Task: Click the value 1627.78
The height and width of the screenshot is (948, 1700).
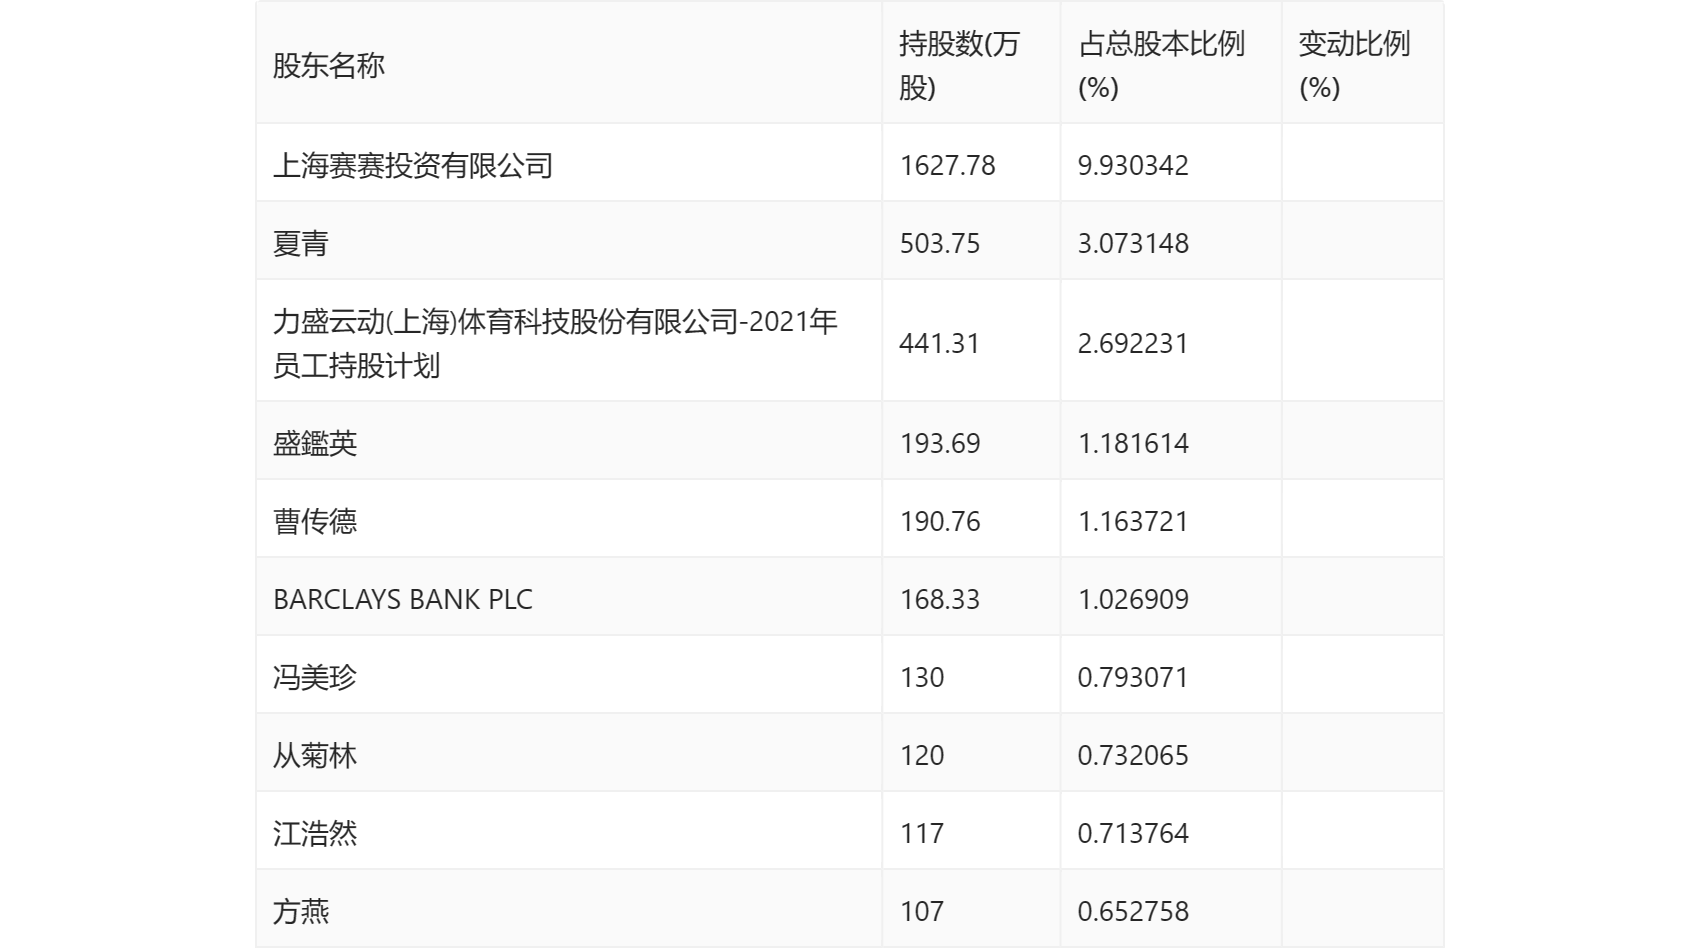Action: [947, 165]
